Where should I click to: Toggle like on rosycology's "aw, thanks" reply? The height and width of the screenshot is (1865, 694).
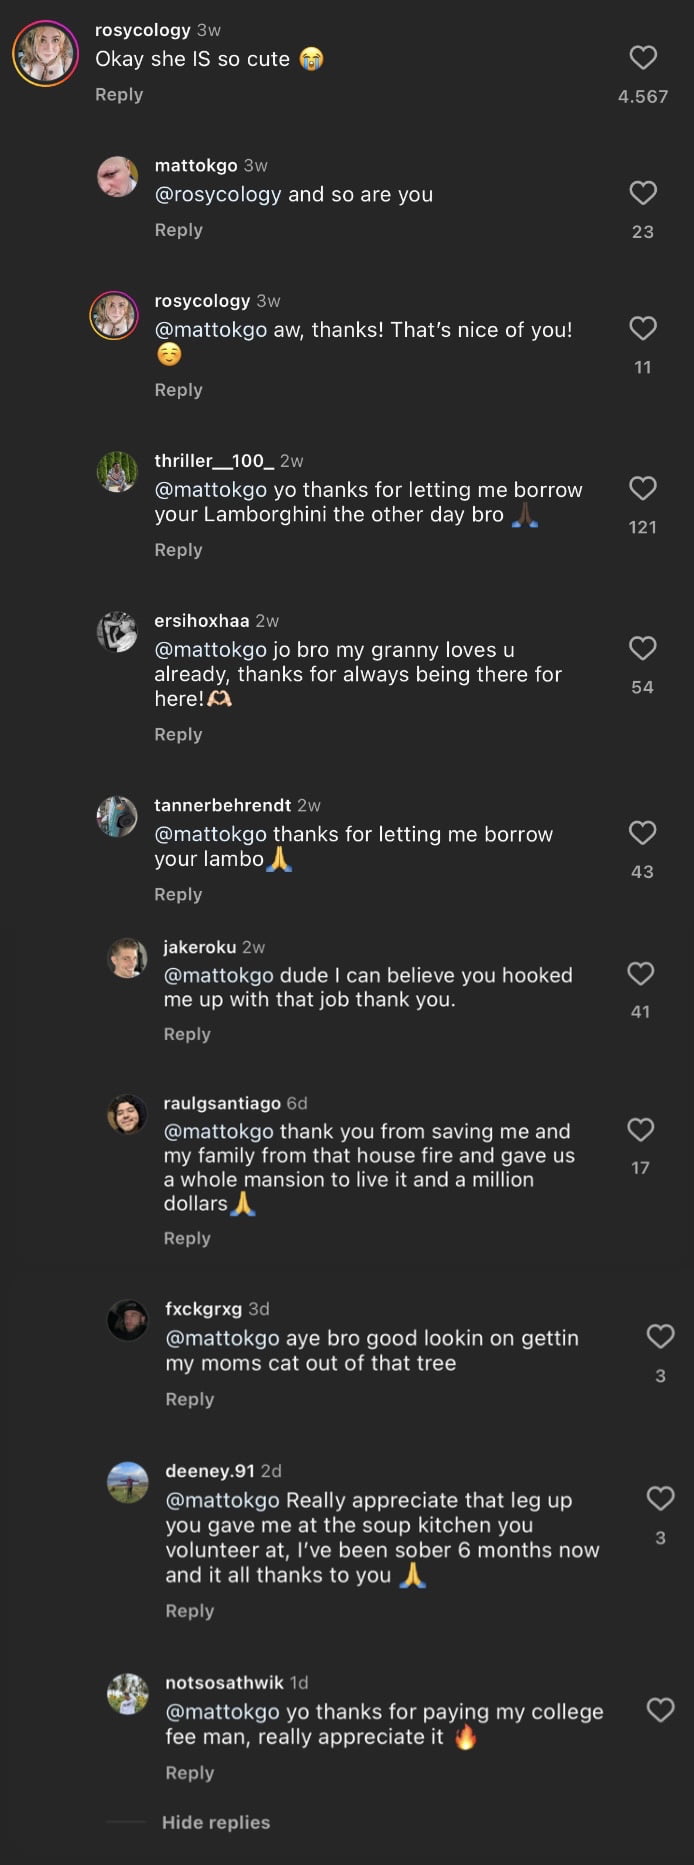click(643, 328)
